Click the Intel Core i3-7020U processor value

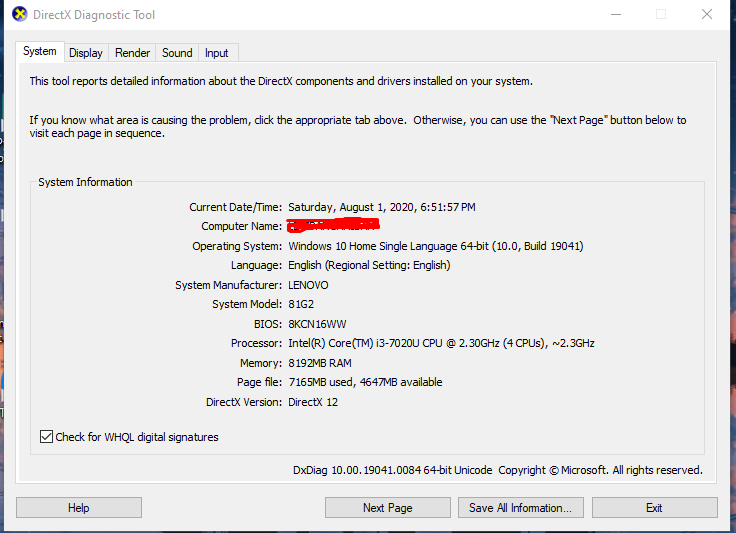coord(441,343)
